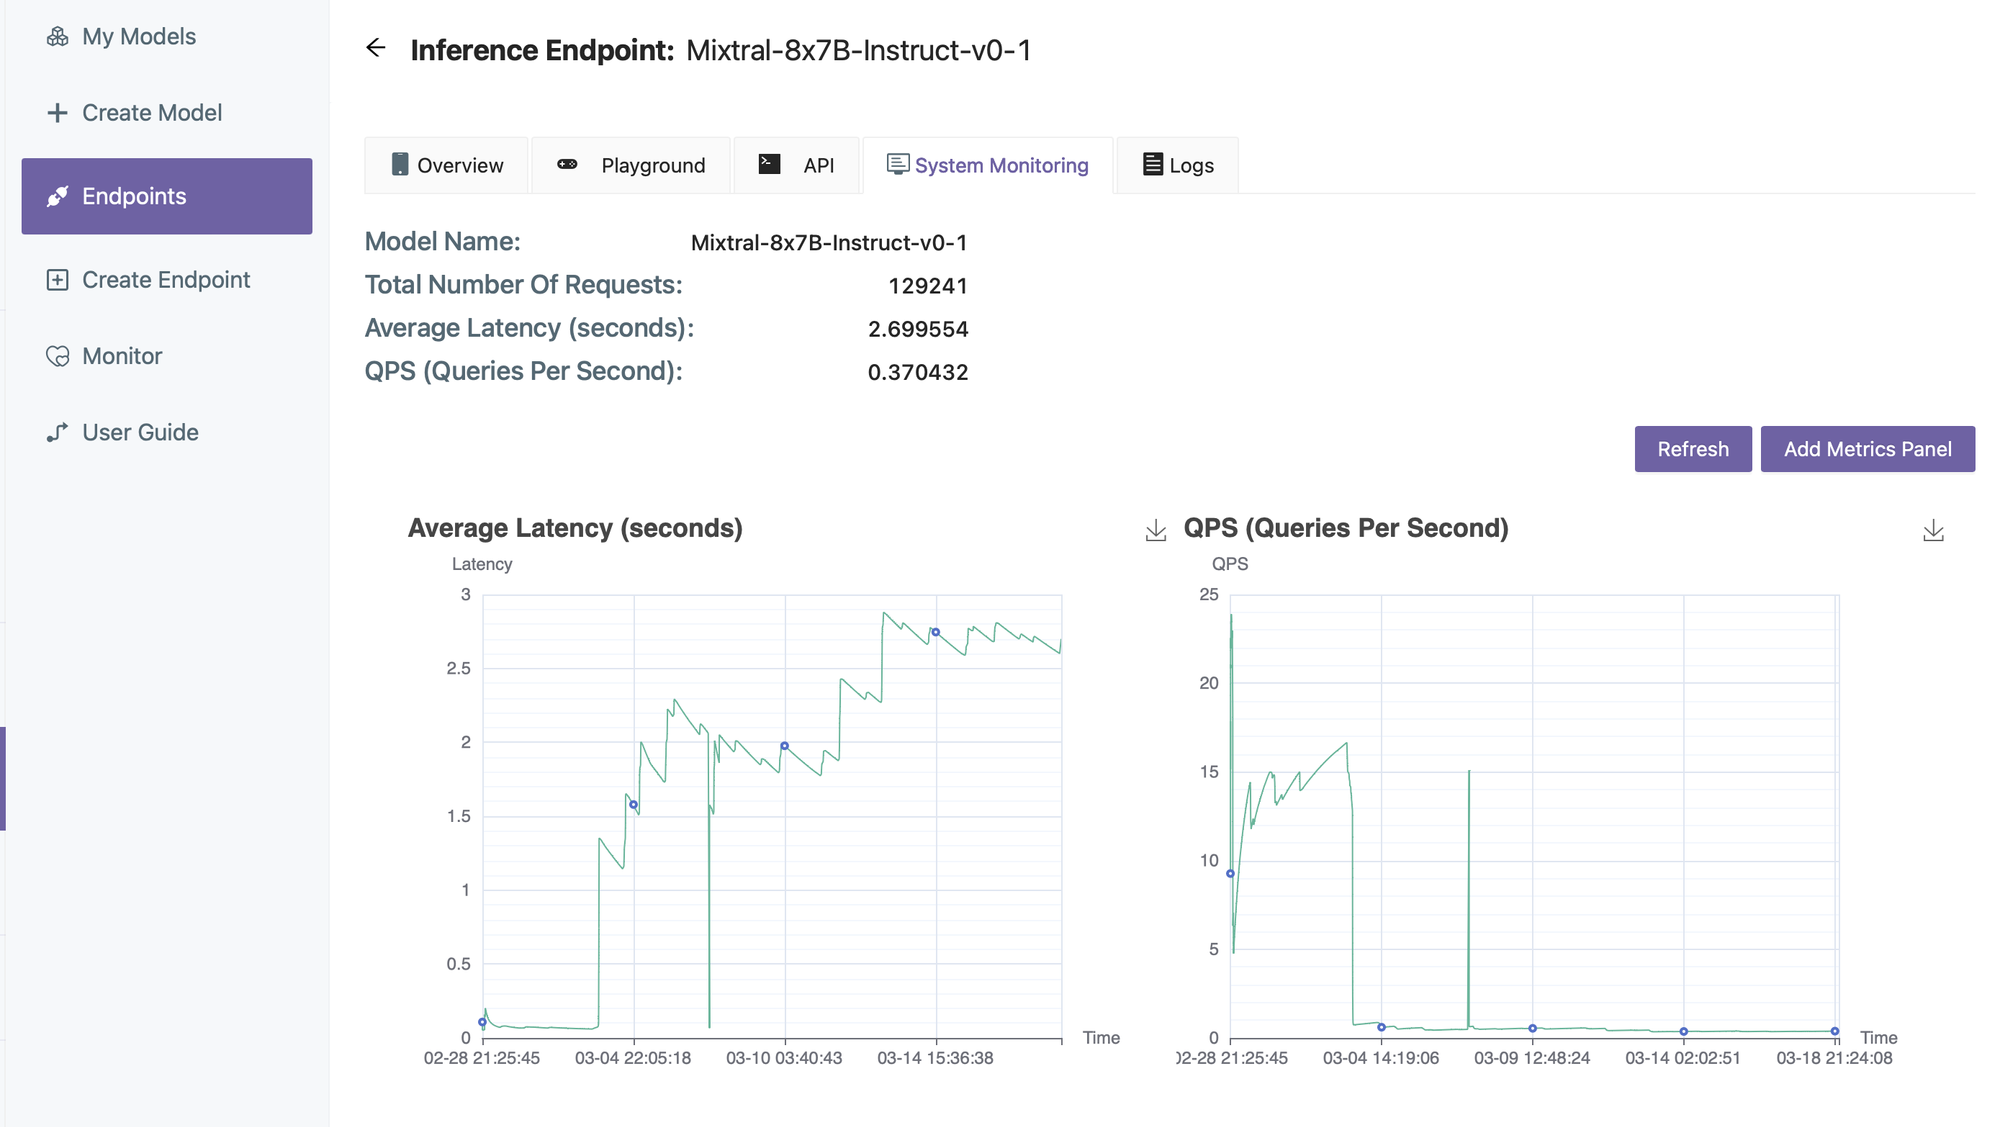Click the latency data point at value 2
This screenshot has height=1127, width=2000.
click(x=785, y=746)
